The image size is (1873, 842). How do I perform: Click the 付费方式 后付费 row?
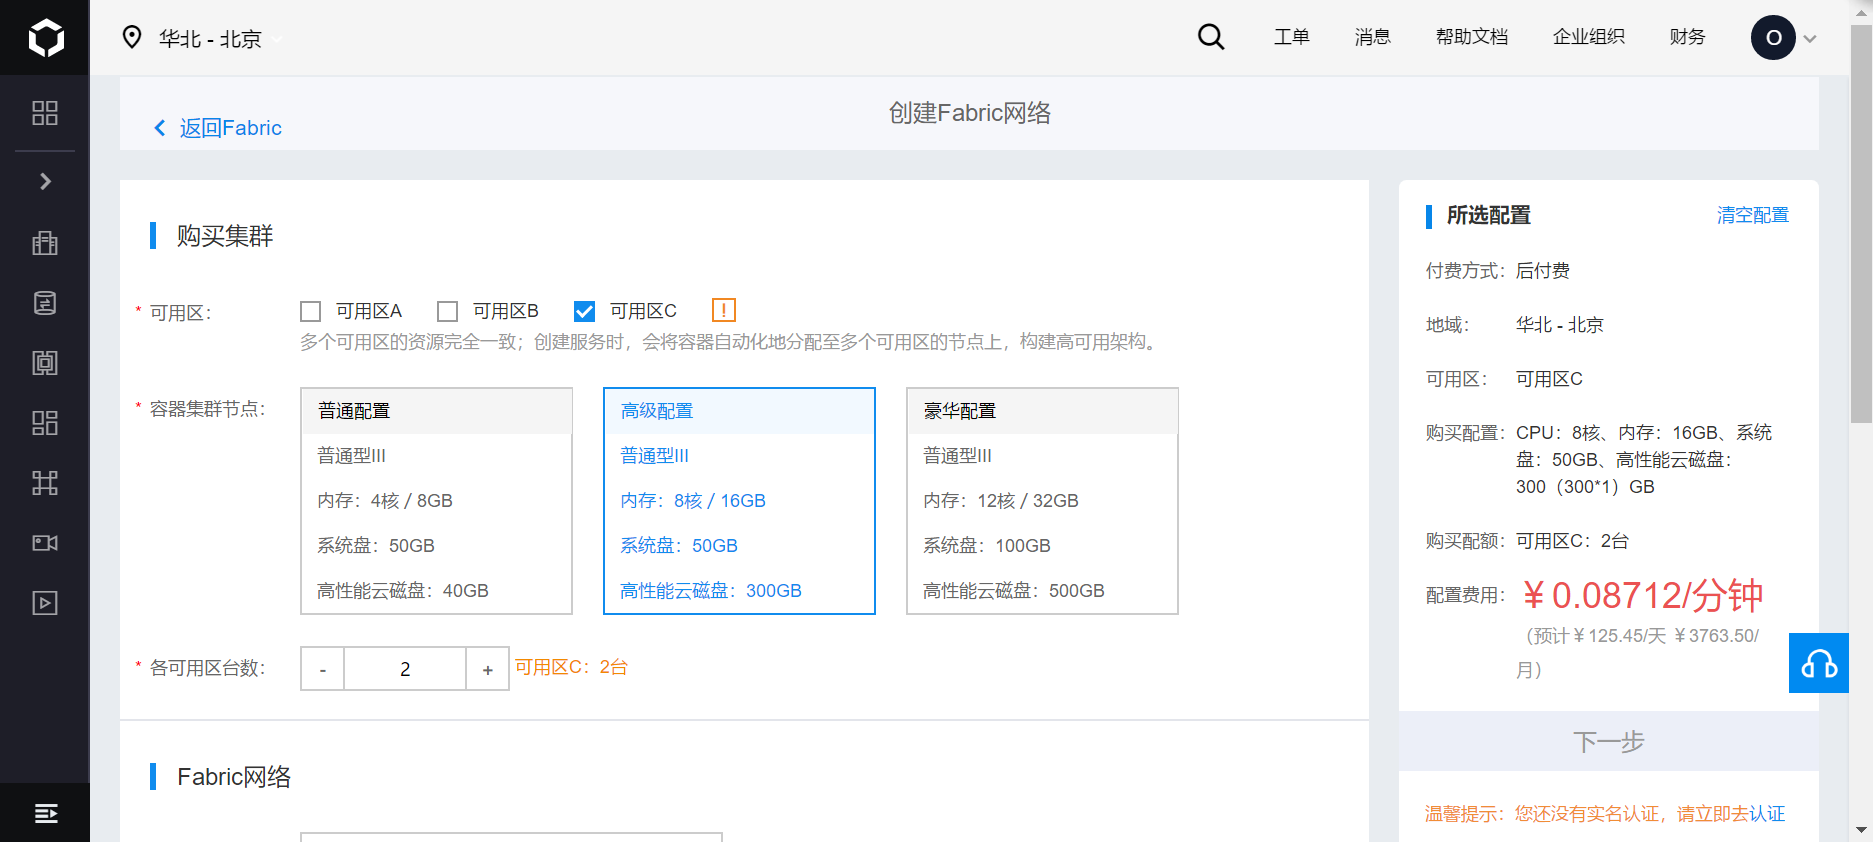click(x=1498, y=271)
